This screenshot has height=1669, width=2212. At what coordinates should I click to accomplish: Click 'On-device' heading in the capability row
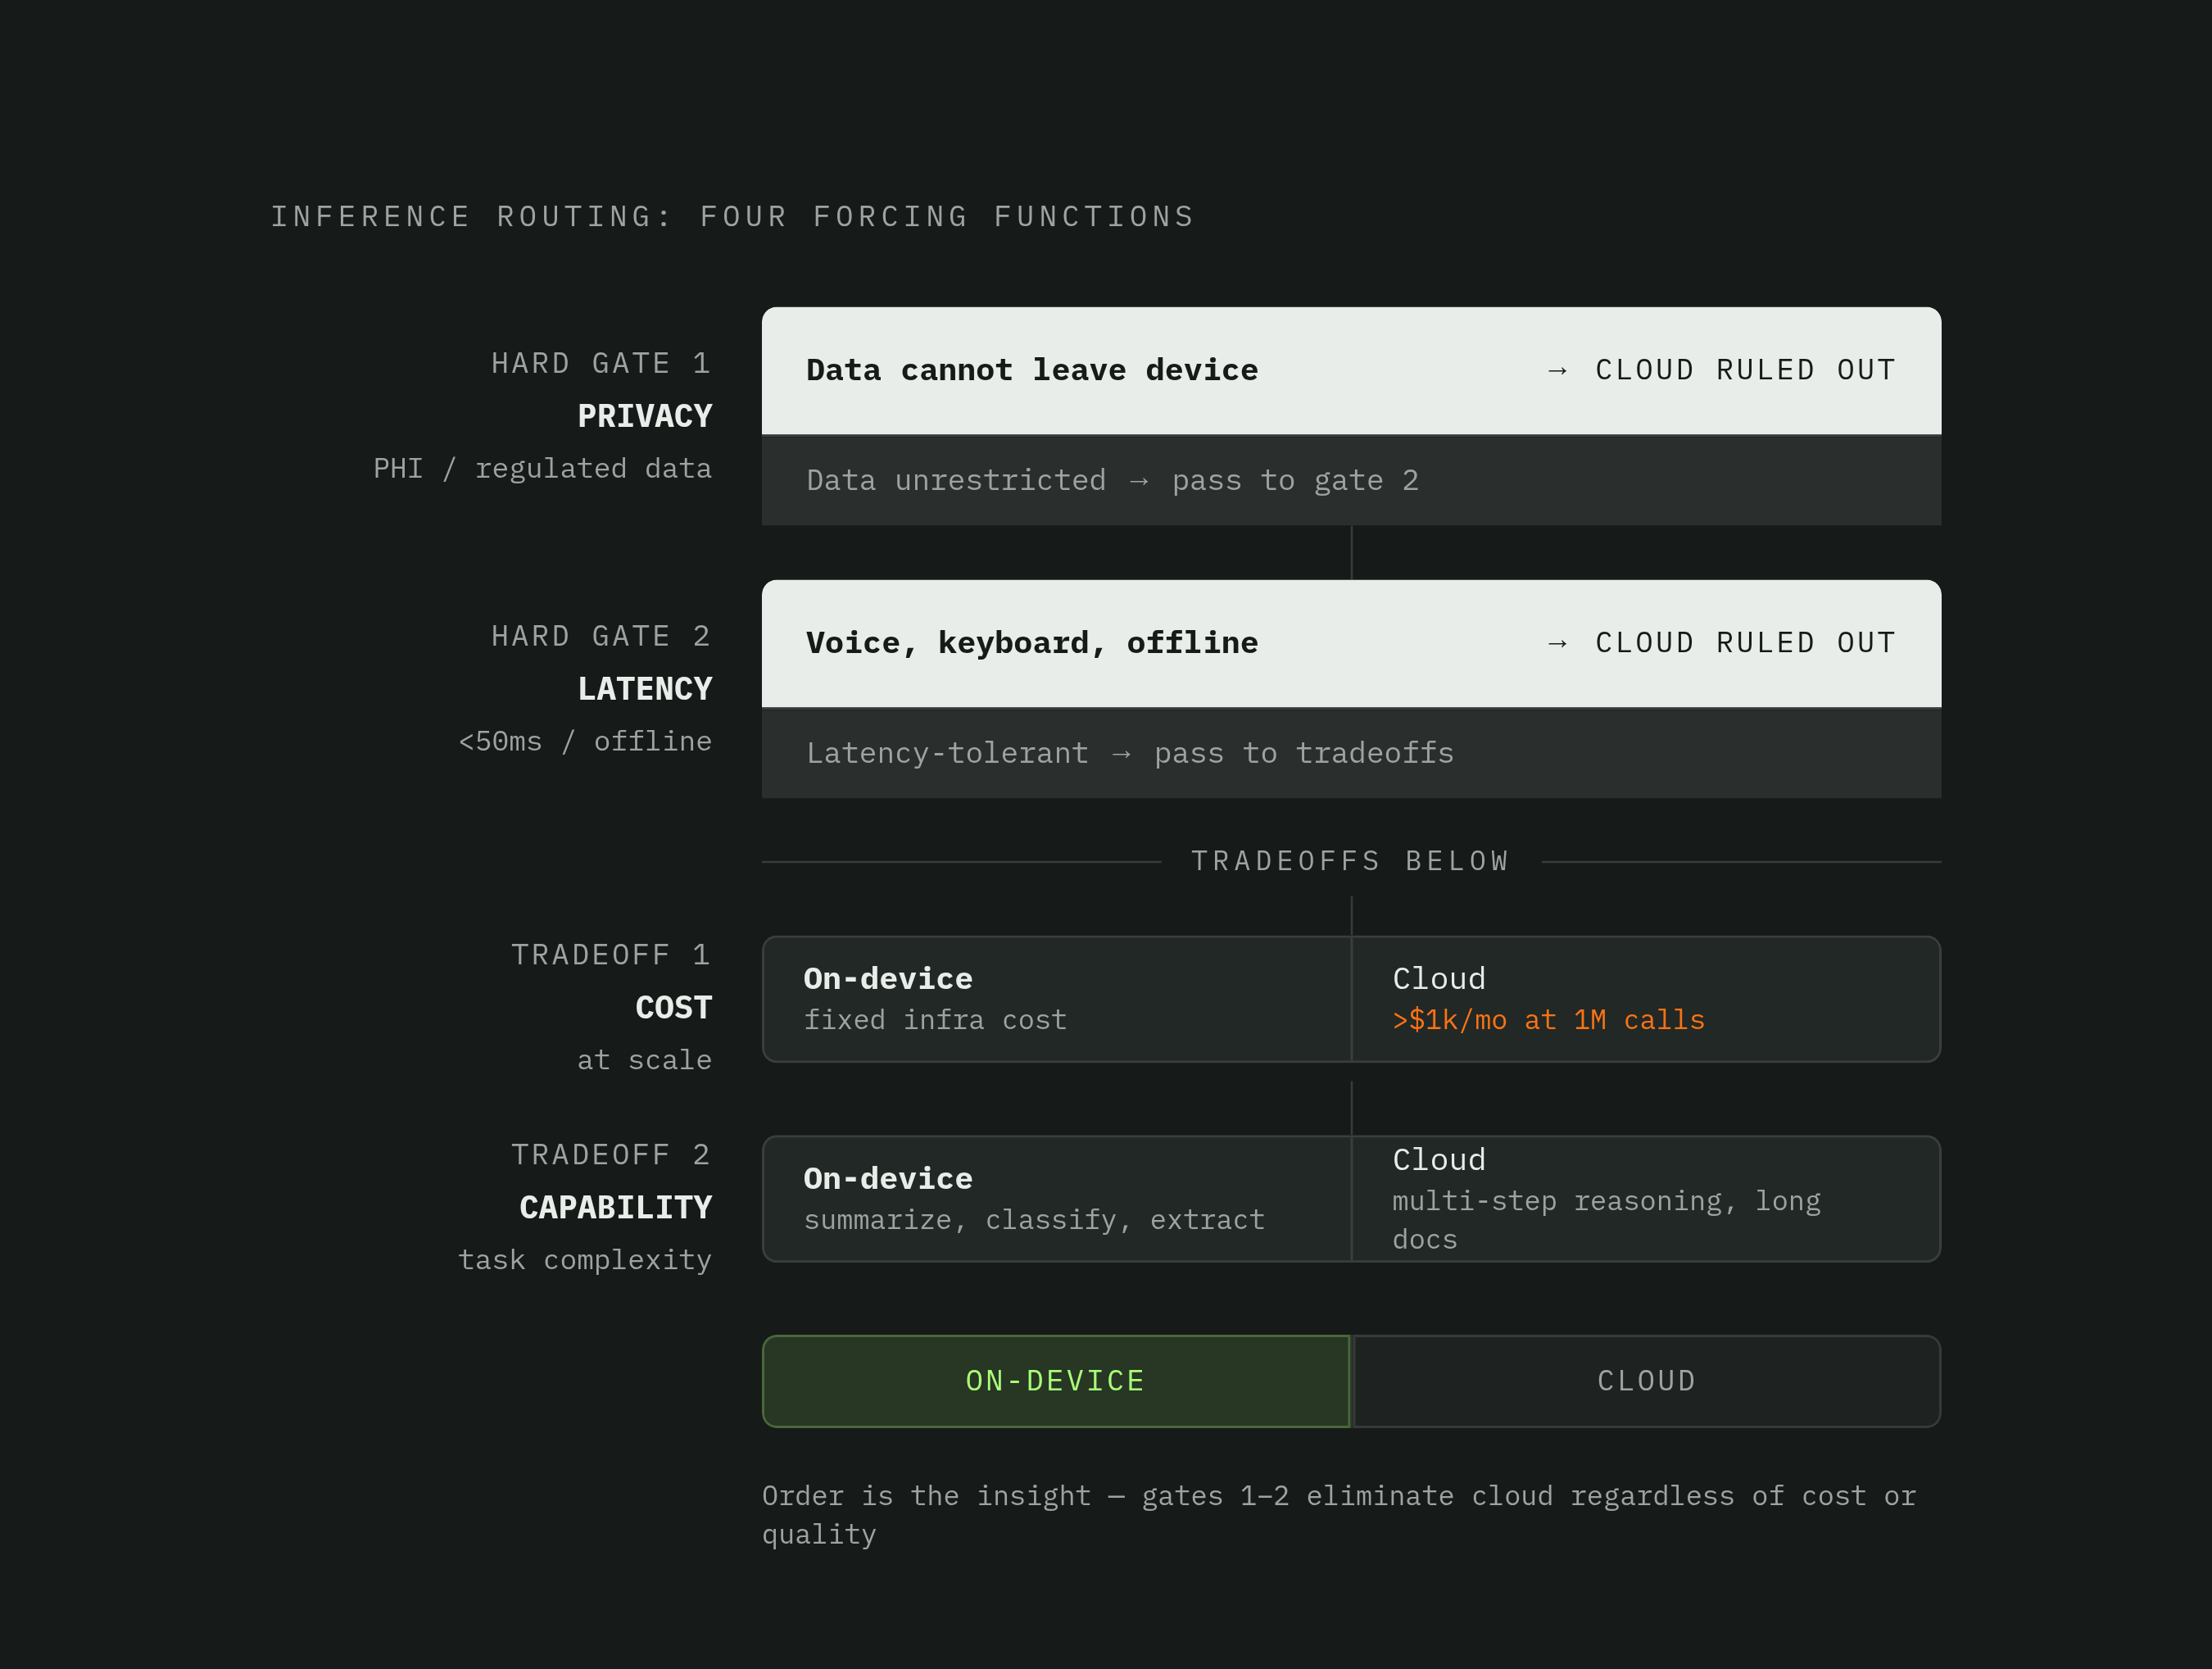tap(888, 1179)
